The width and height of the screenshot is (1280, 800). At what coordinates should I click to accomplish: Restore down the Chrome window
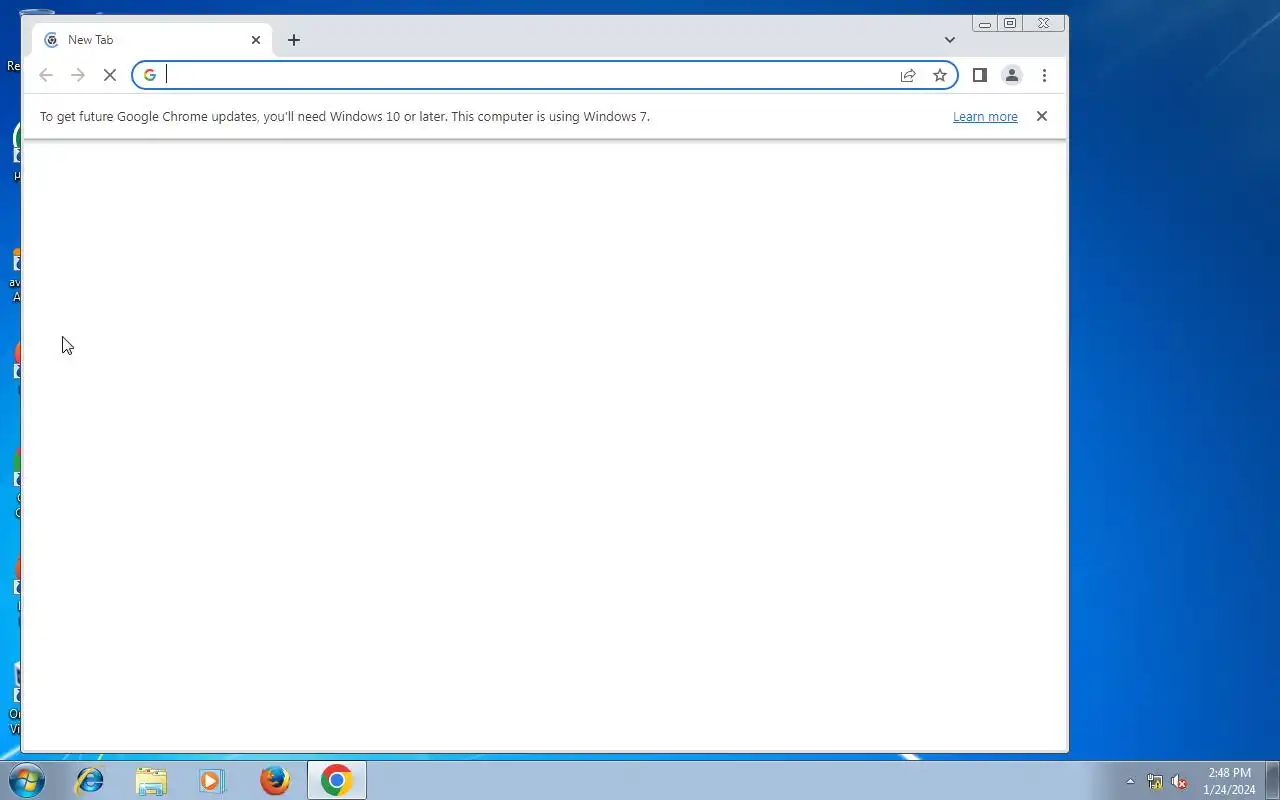[1010, 23]
